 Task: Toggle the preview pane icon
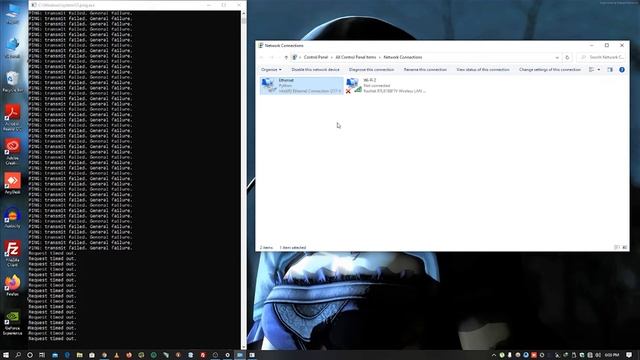pos(610,70)
